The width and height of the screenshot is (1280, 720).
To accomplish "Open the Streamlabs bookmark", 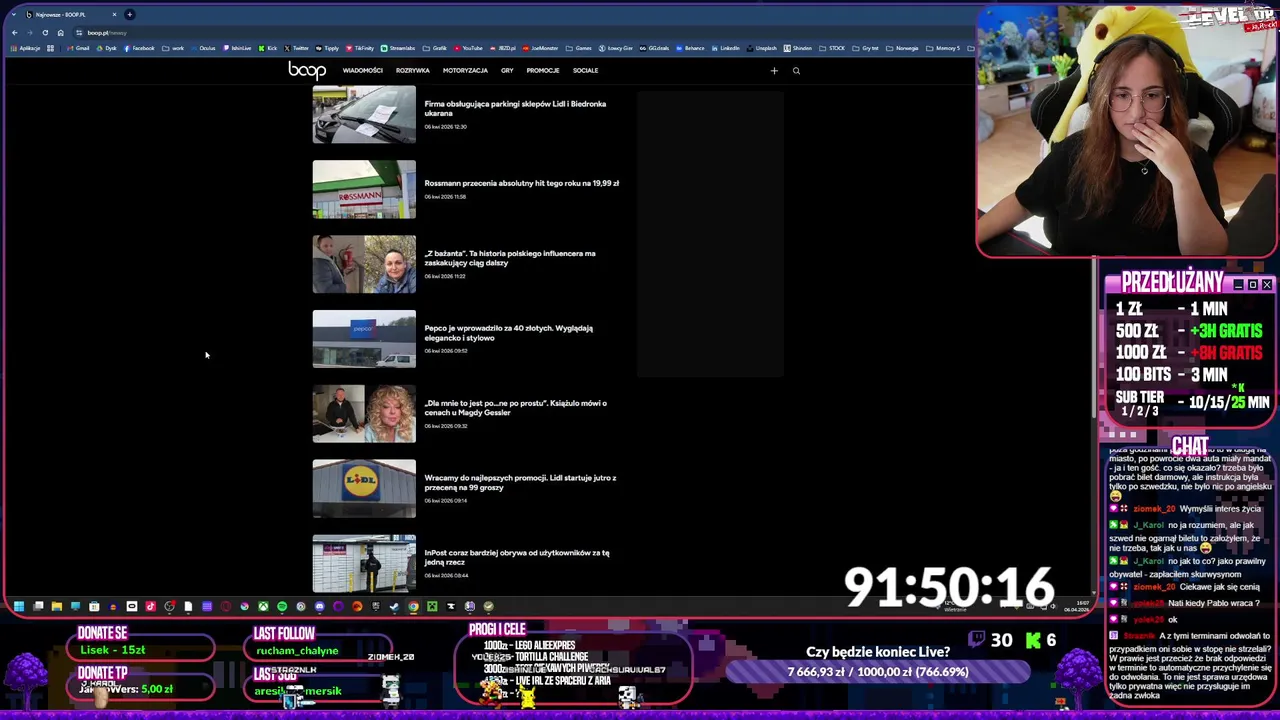I will click(x=397, y=48).
